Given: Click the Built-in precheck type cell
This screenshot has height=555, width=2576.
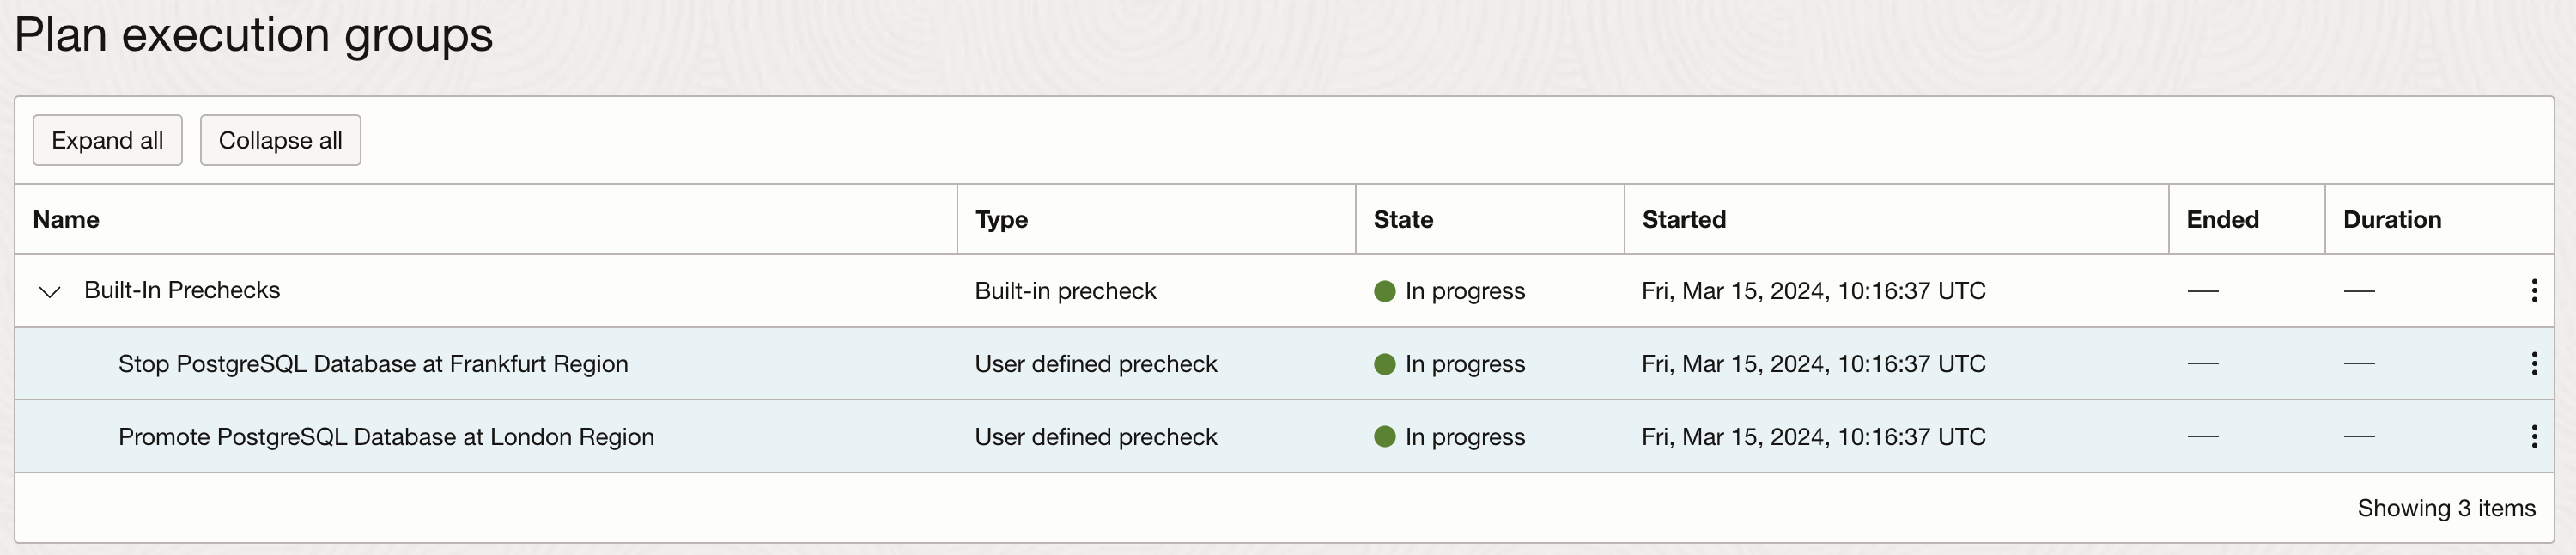Looking at the screenshot, I should (x=1065, y=291).
